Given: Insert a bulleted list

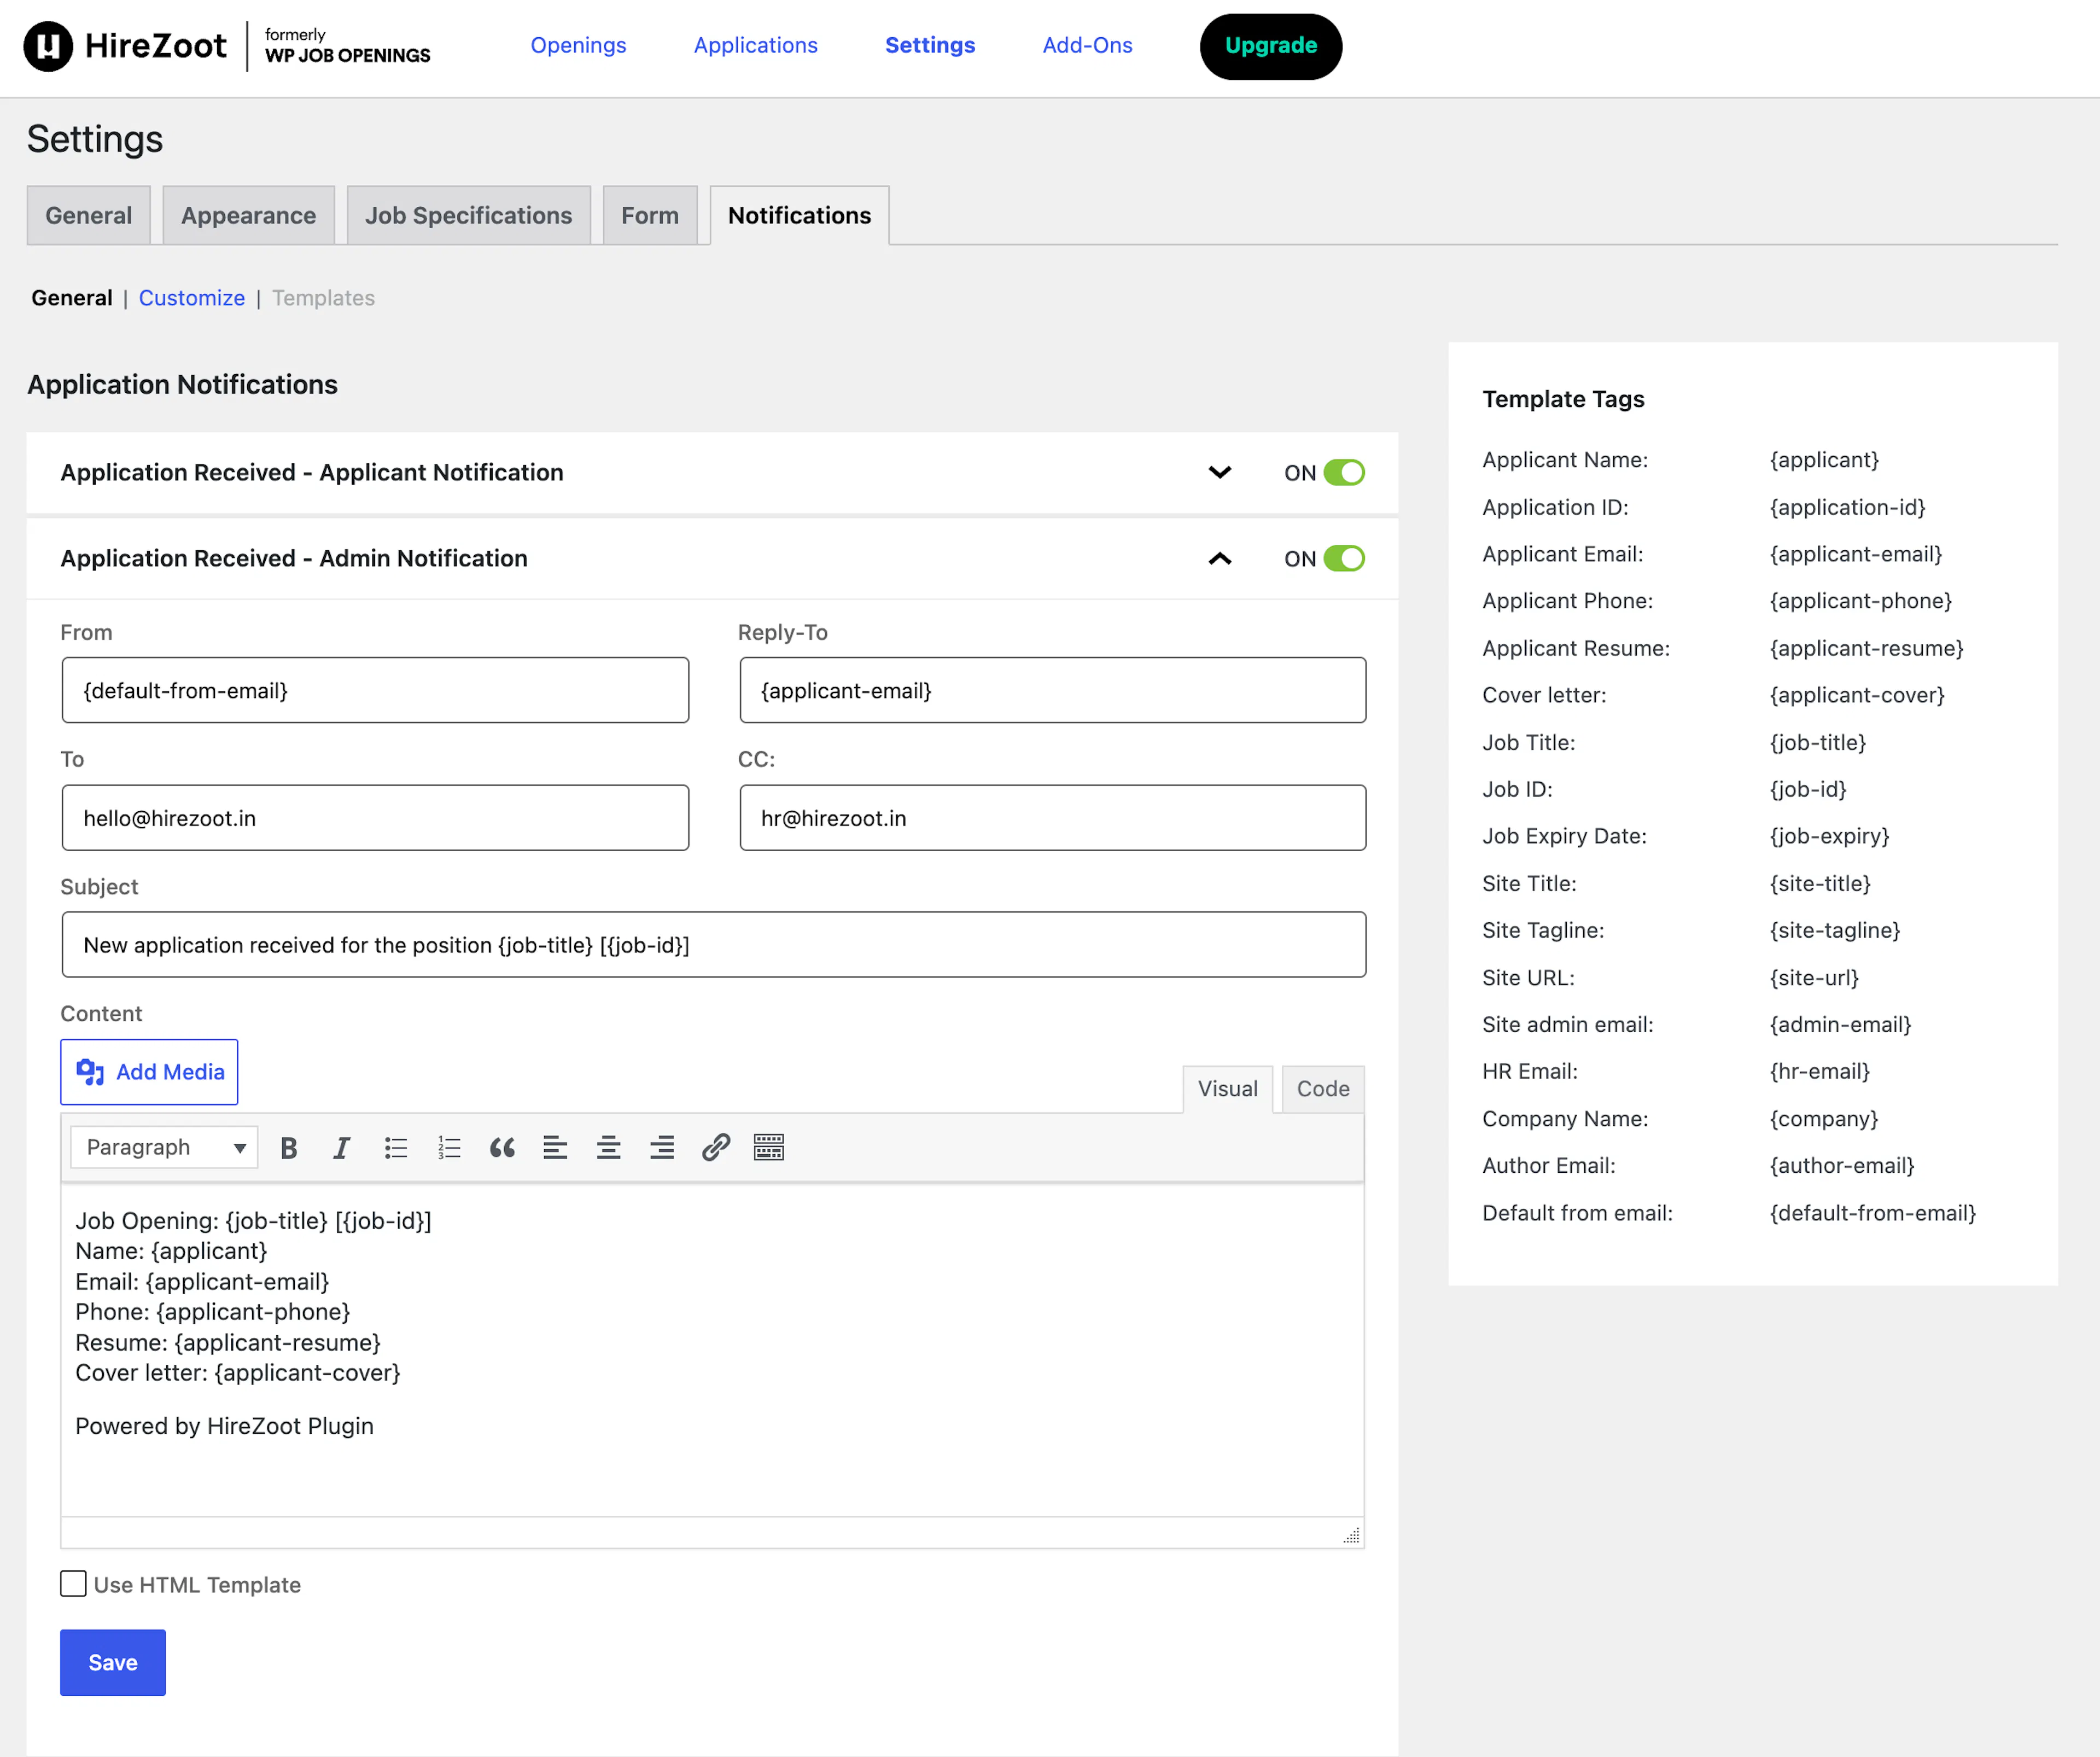Looking at the screenshot, I should (x=396, y=1147).
